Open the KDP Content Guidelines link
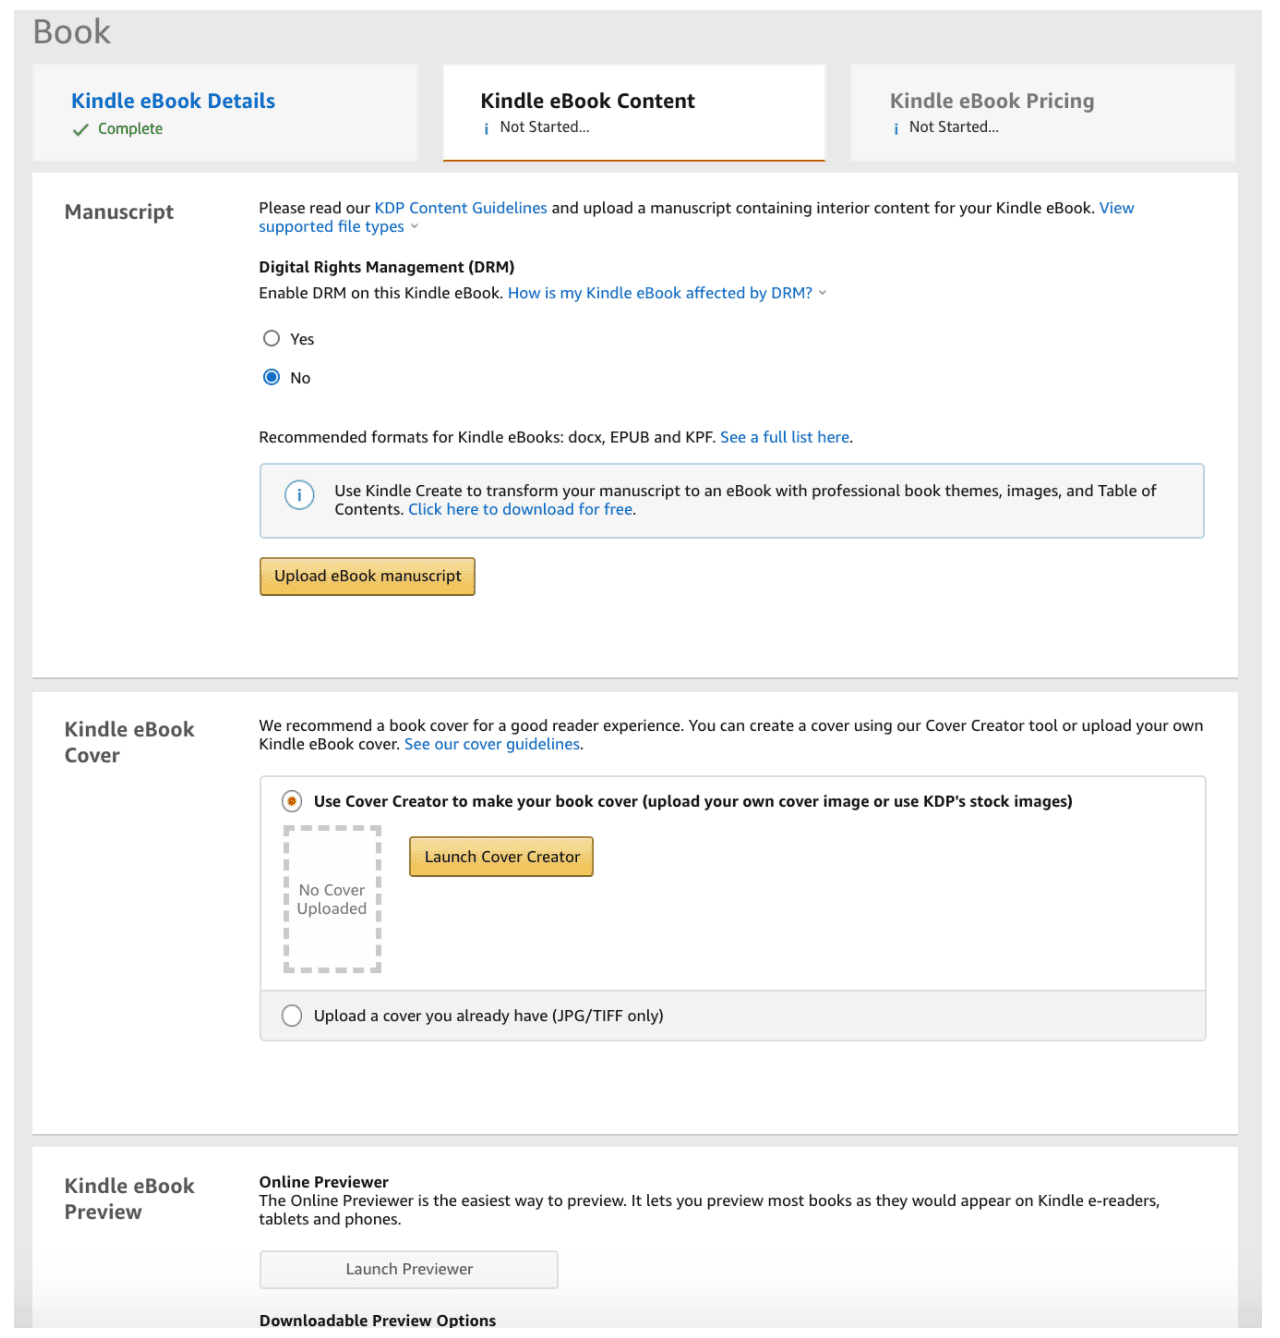The height and width of the screenshot is (1338, 1280). [x=460, y=207]
